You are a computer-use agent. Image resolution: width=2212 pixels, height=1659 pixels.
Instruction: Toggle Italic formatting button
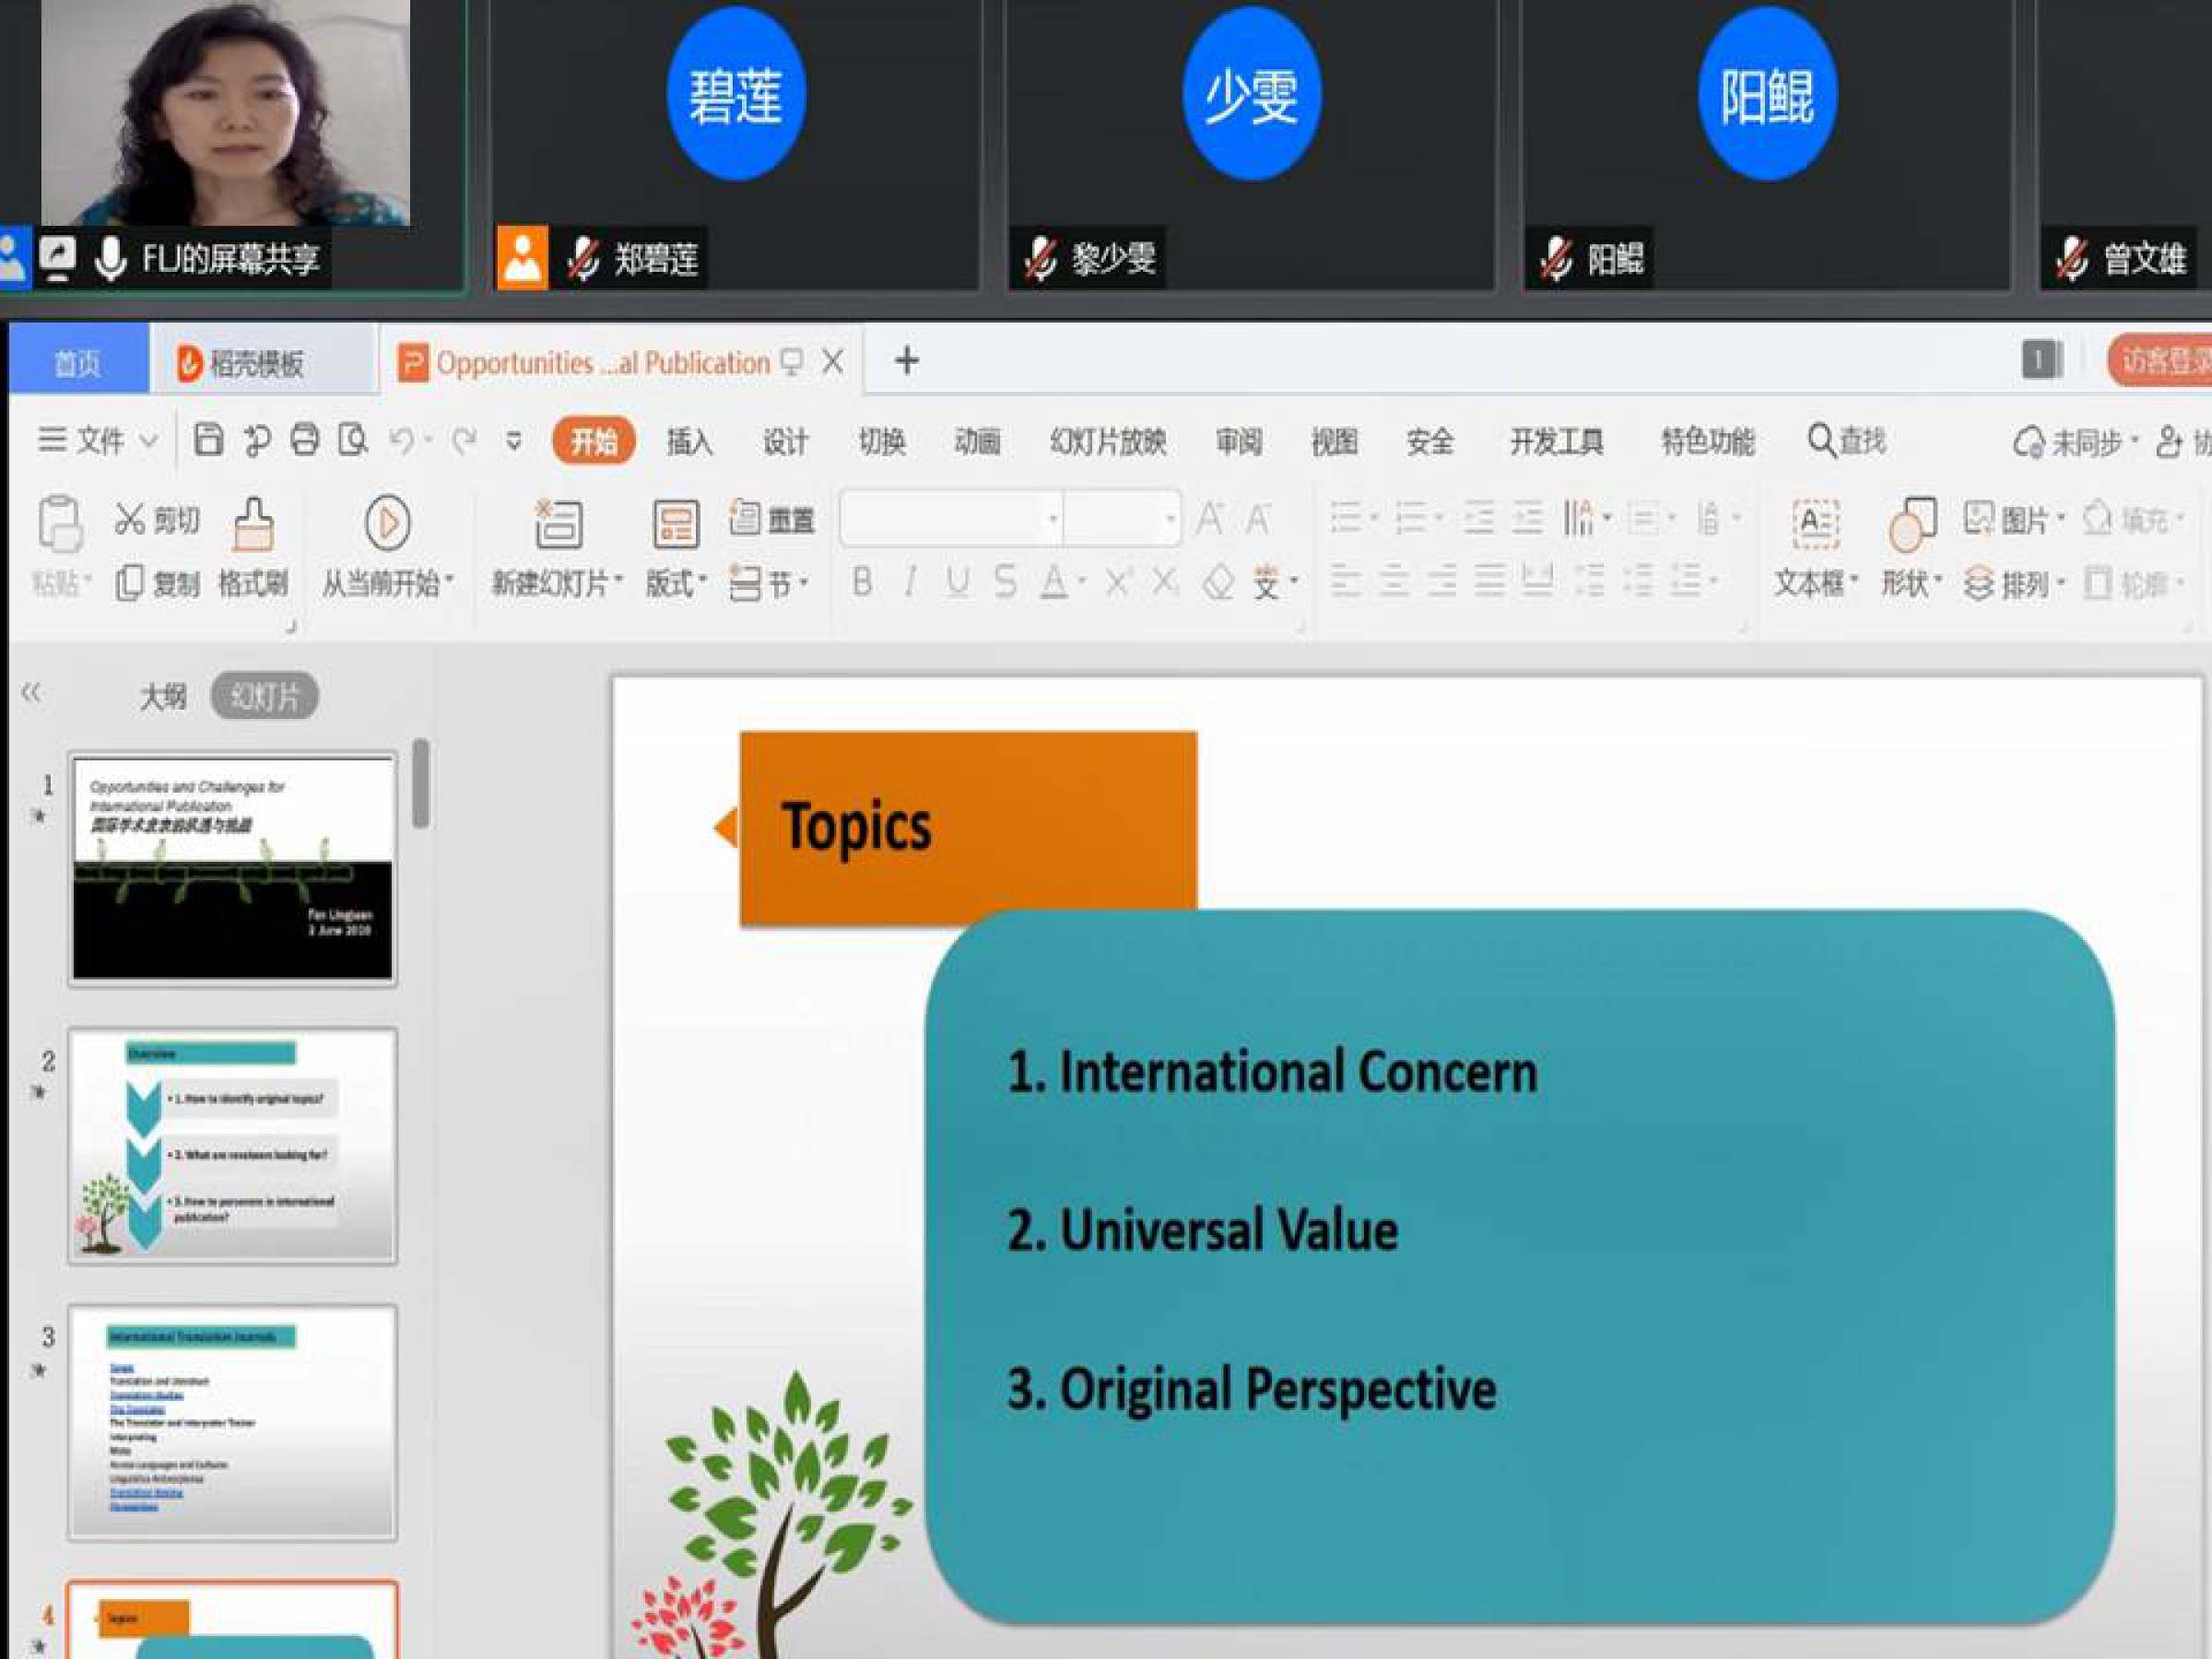pos(910,582)
